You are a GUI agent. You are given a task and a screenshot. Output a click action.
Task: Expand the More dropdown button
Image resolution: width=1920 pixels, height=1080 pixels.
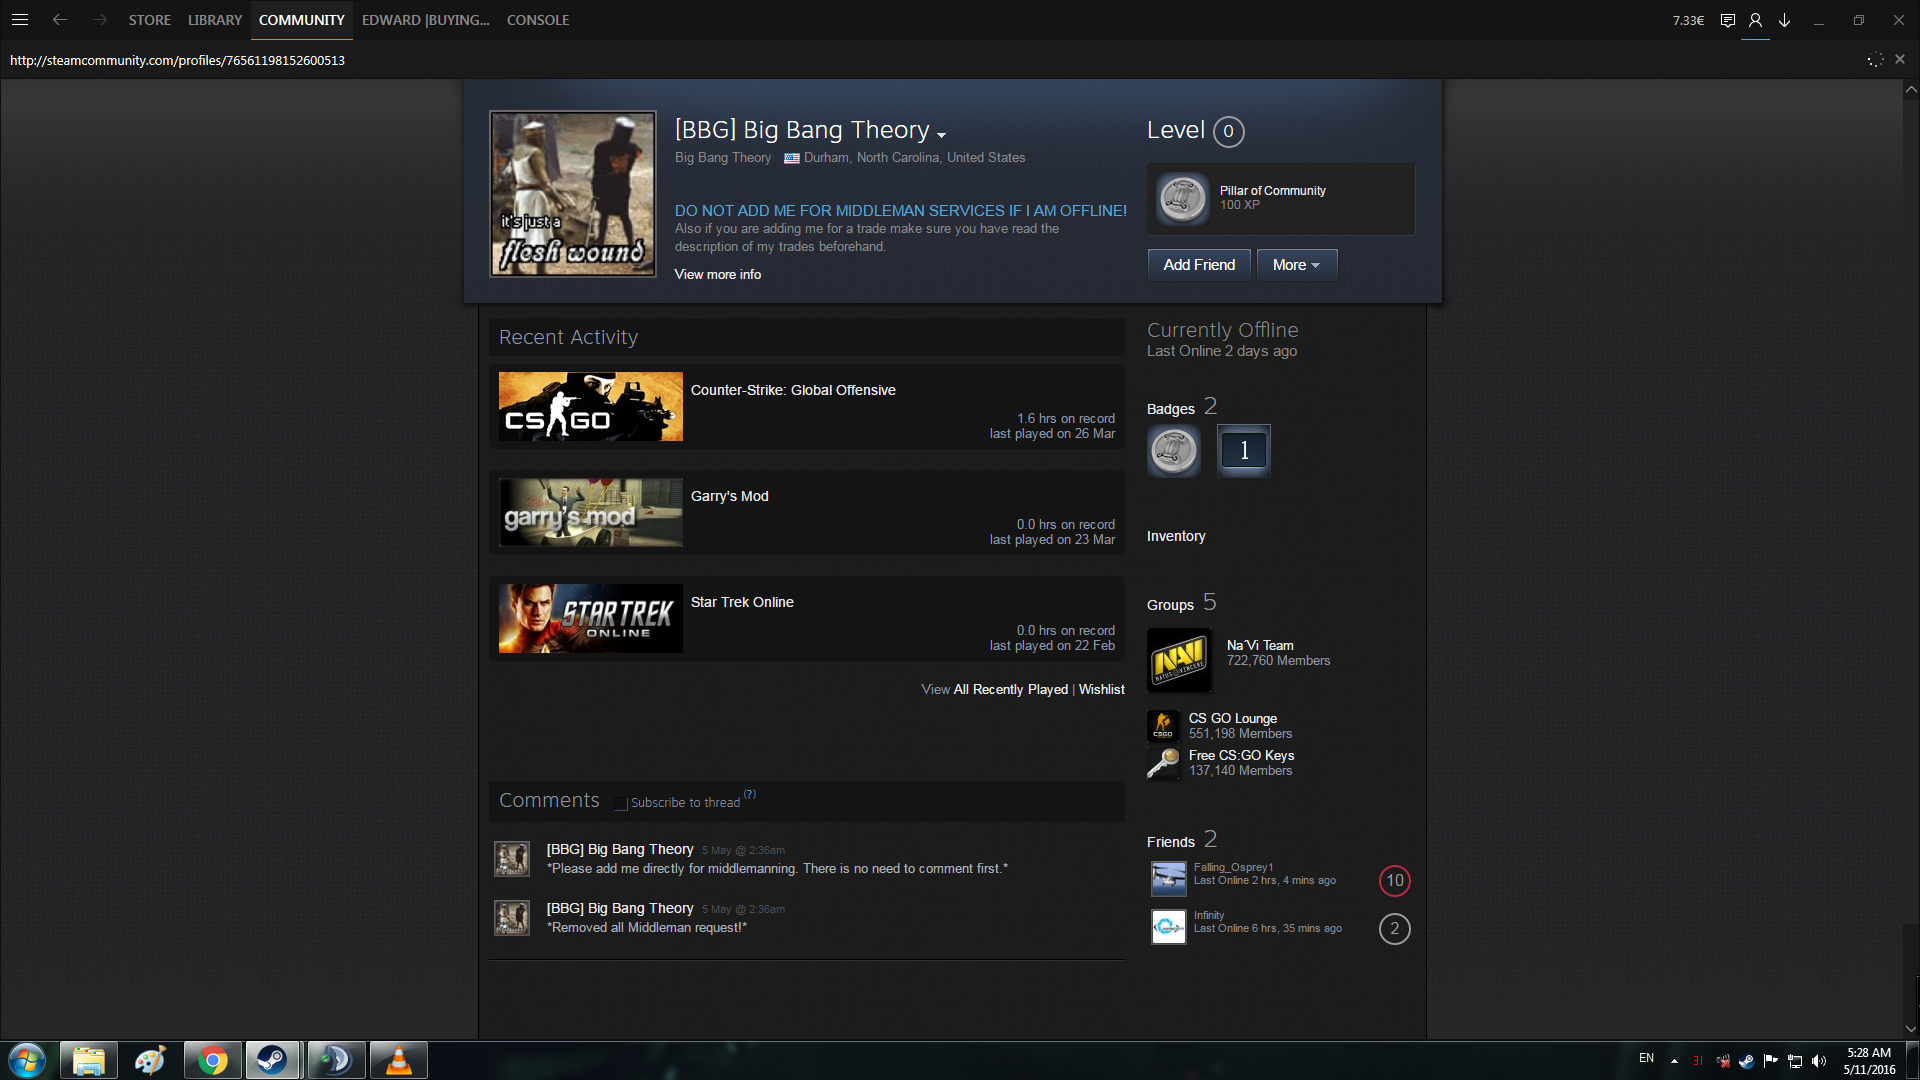click(1296, 265)
